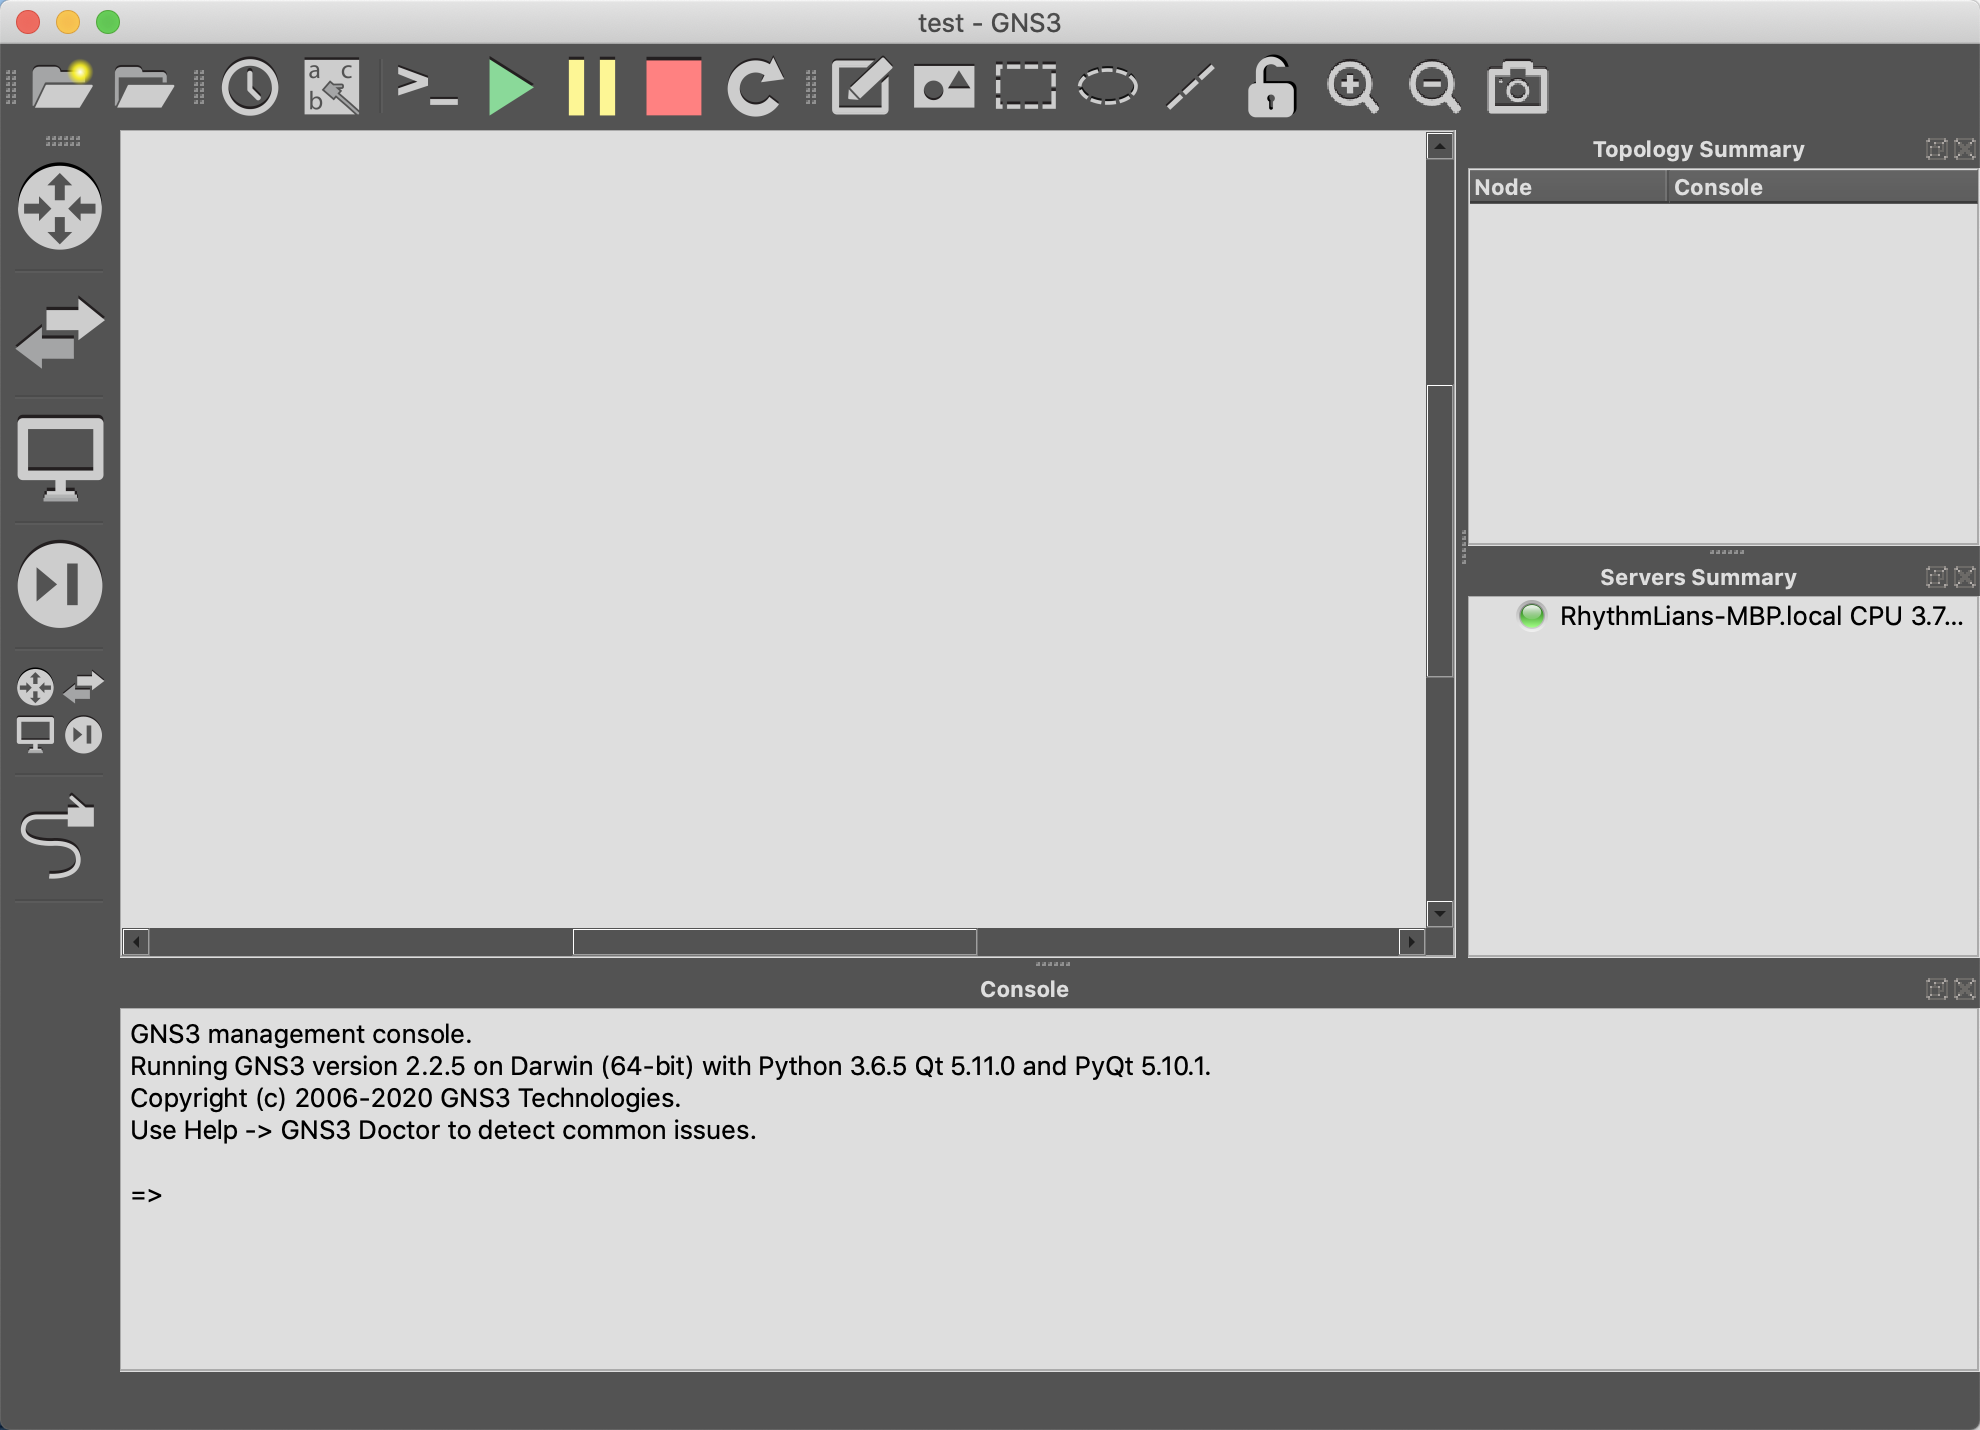Image resolution: width=1980 pixels, height=1430 pixels.
Task: Select the Add a link cable tool
Action: (x=58, y=838)
